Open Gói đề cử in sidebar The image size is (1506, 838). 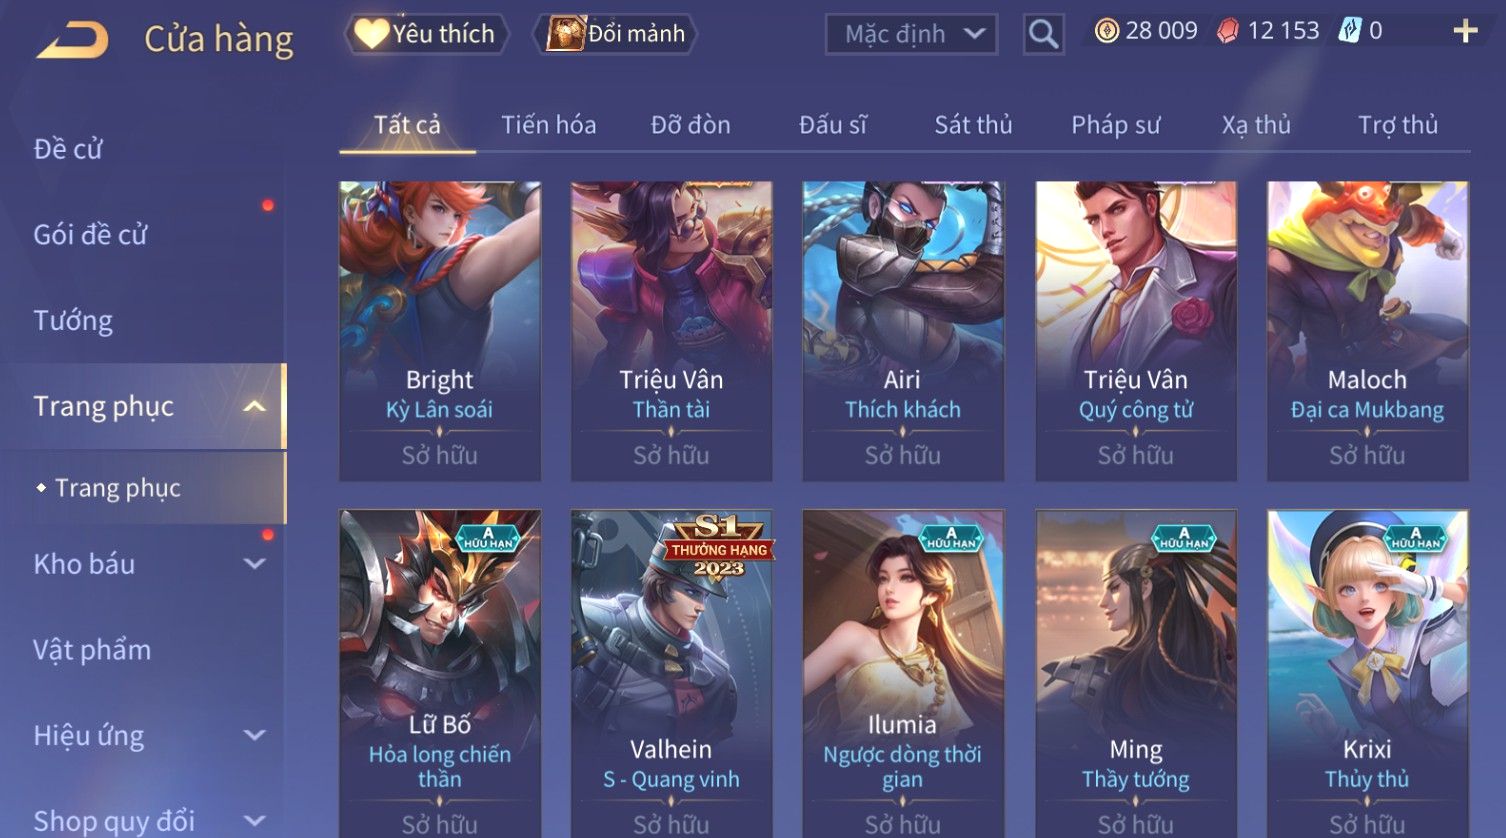(x=90, y=235)
